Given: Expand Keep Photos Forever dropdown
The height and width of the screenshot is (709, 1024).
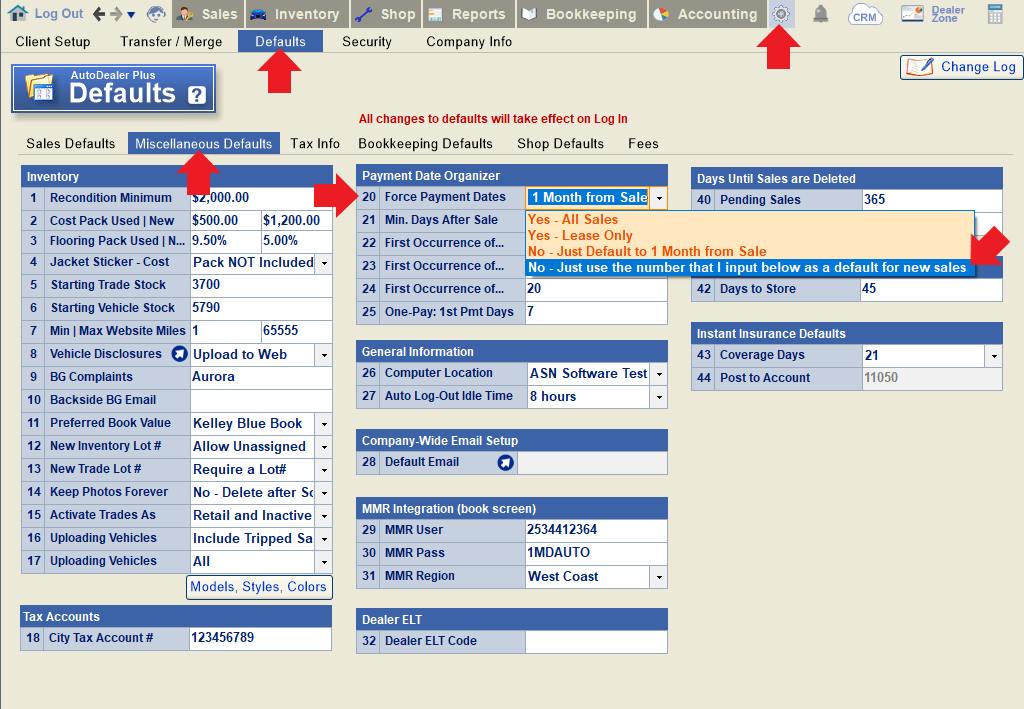Looking at the screenshot, I should click(x=324, y=493).
